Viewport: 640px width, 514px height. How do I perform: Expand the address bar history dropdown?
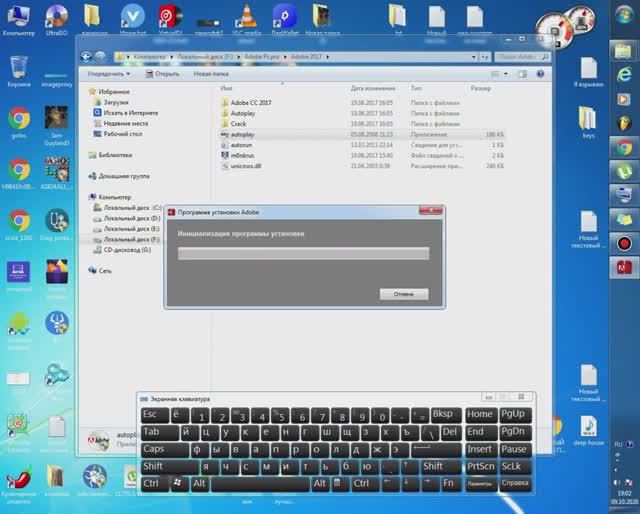pyautogui.click(x=473, y=57)
